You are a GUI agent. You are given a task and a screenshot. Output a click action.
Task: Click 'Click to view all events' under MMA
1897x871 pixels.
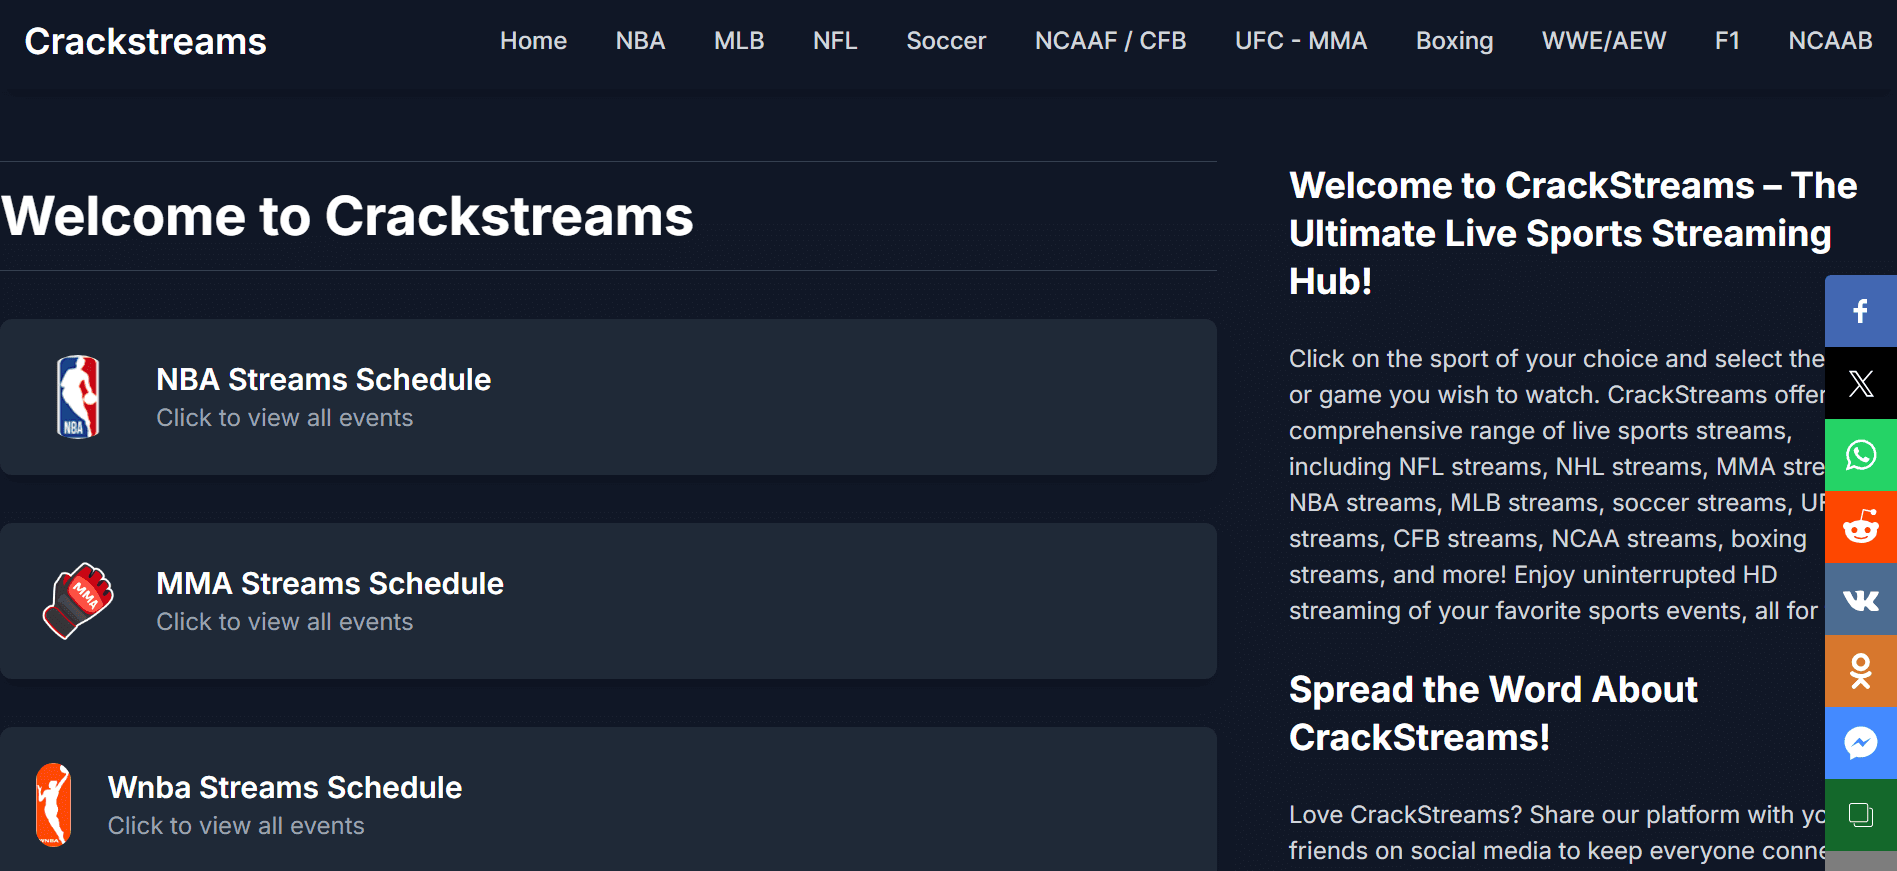[285, 622]
